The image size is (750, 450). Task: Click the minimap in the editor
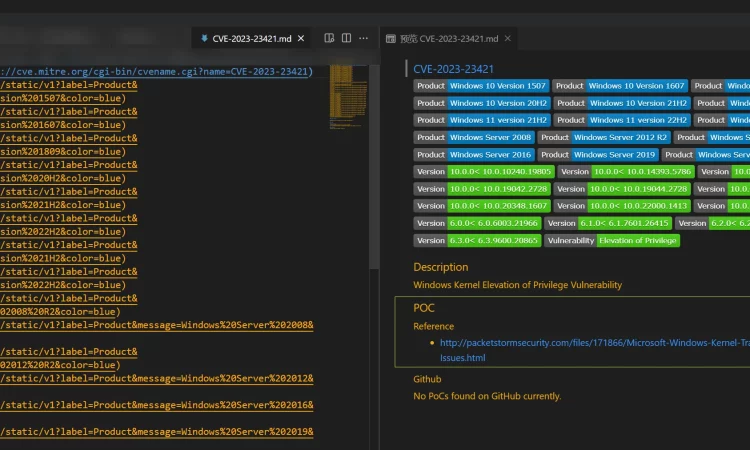click(x=348, y=97)
